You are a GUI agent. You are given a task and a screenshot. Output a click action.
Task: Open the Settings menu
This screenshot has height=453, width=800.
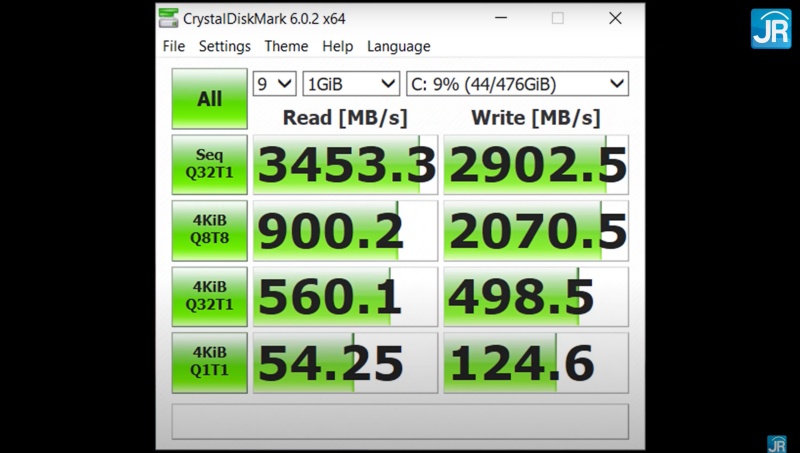(224, 46)
